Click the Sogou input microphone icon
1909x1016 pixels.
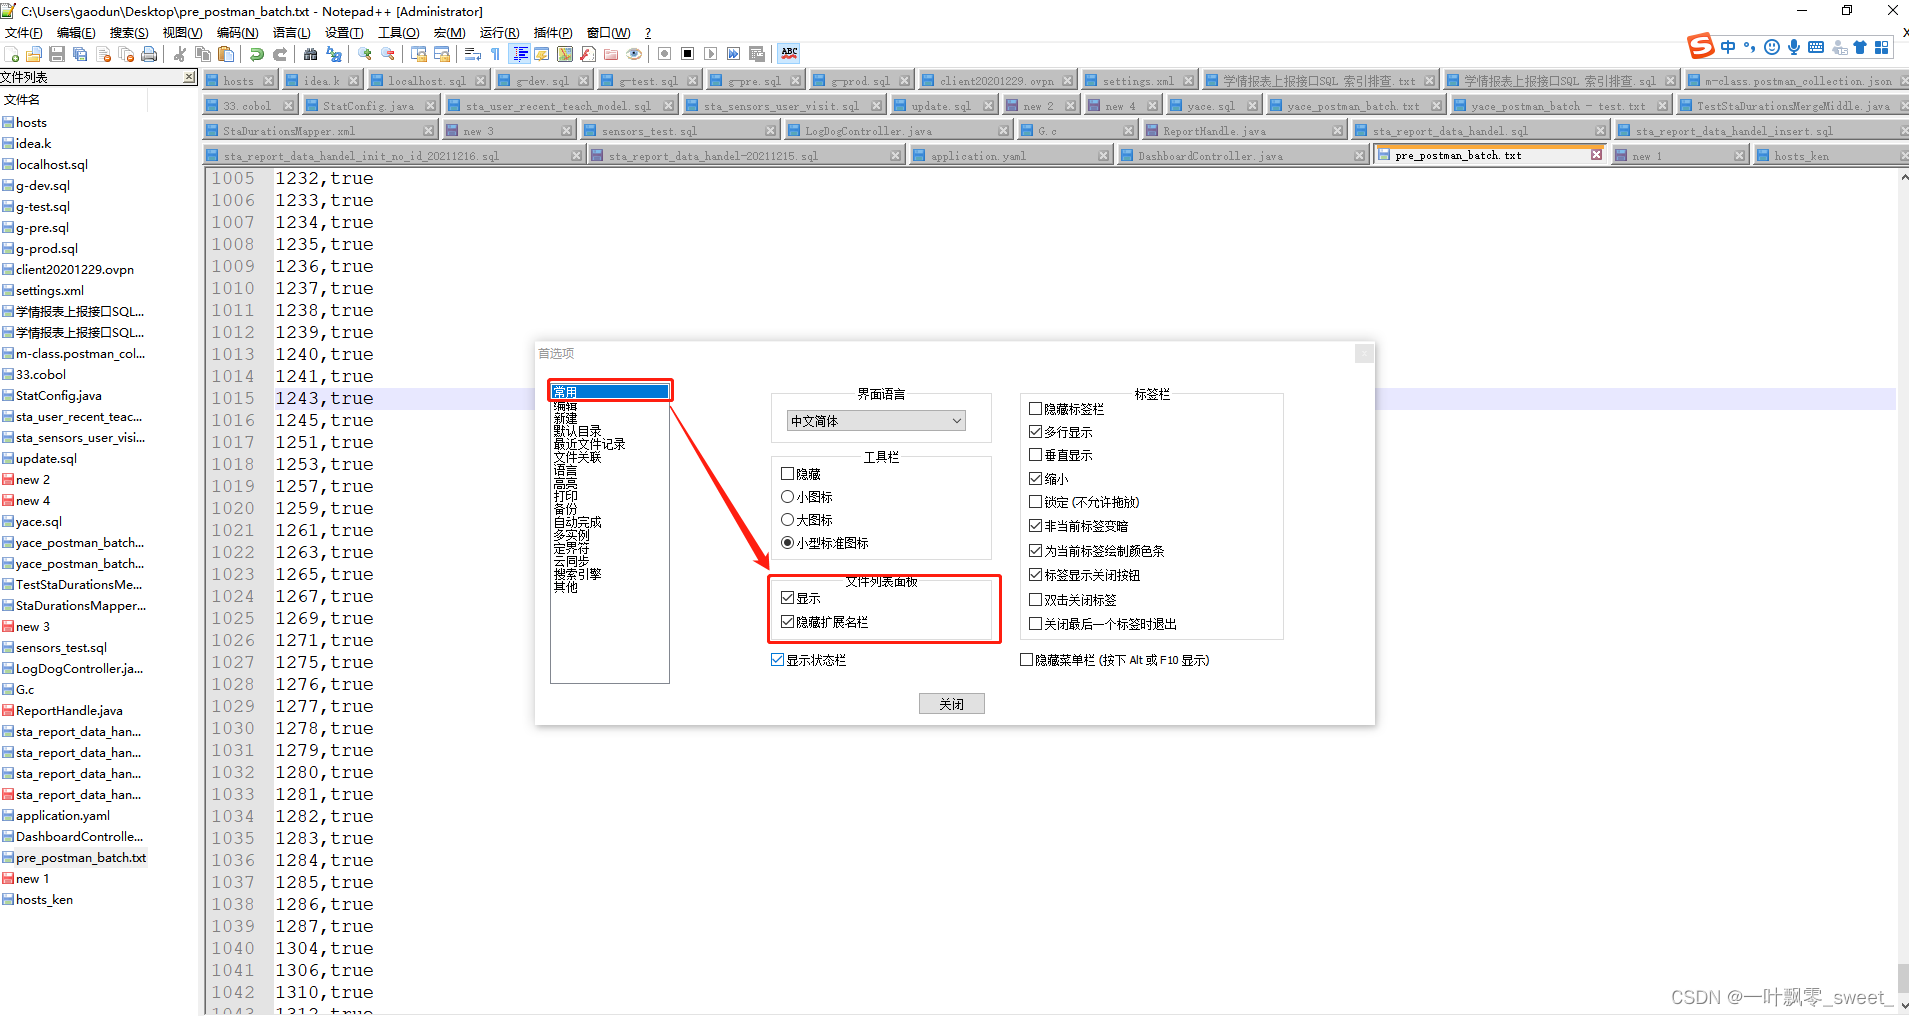point(1794,47)
